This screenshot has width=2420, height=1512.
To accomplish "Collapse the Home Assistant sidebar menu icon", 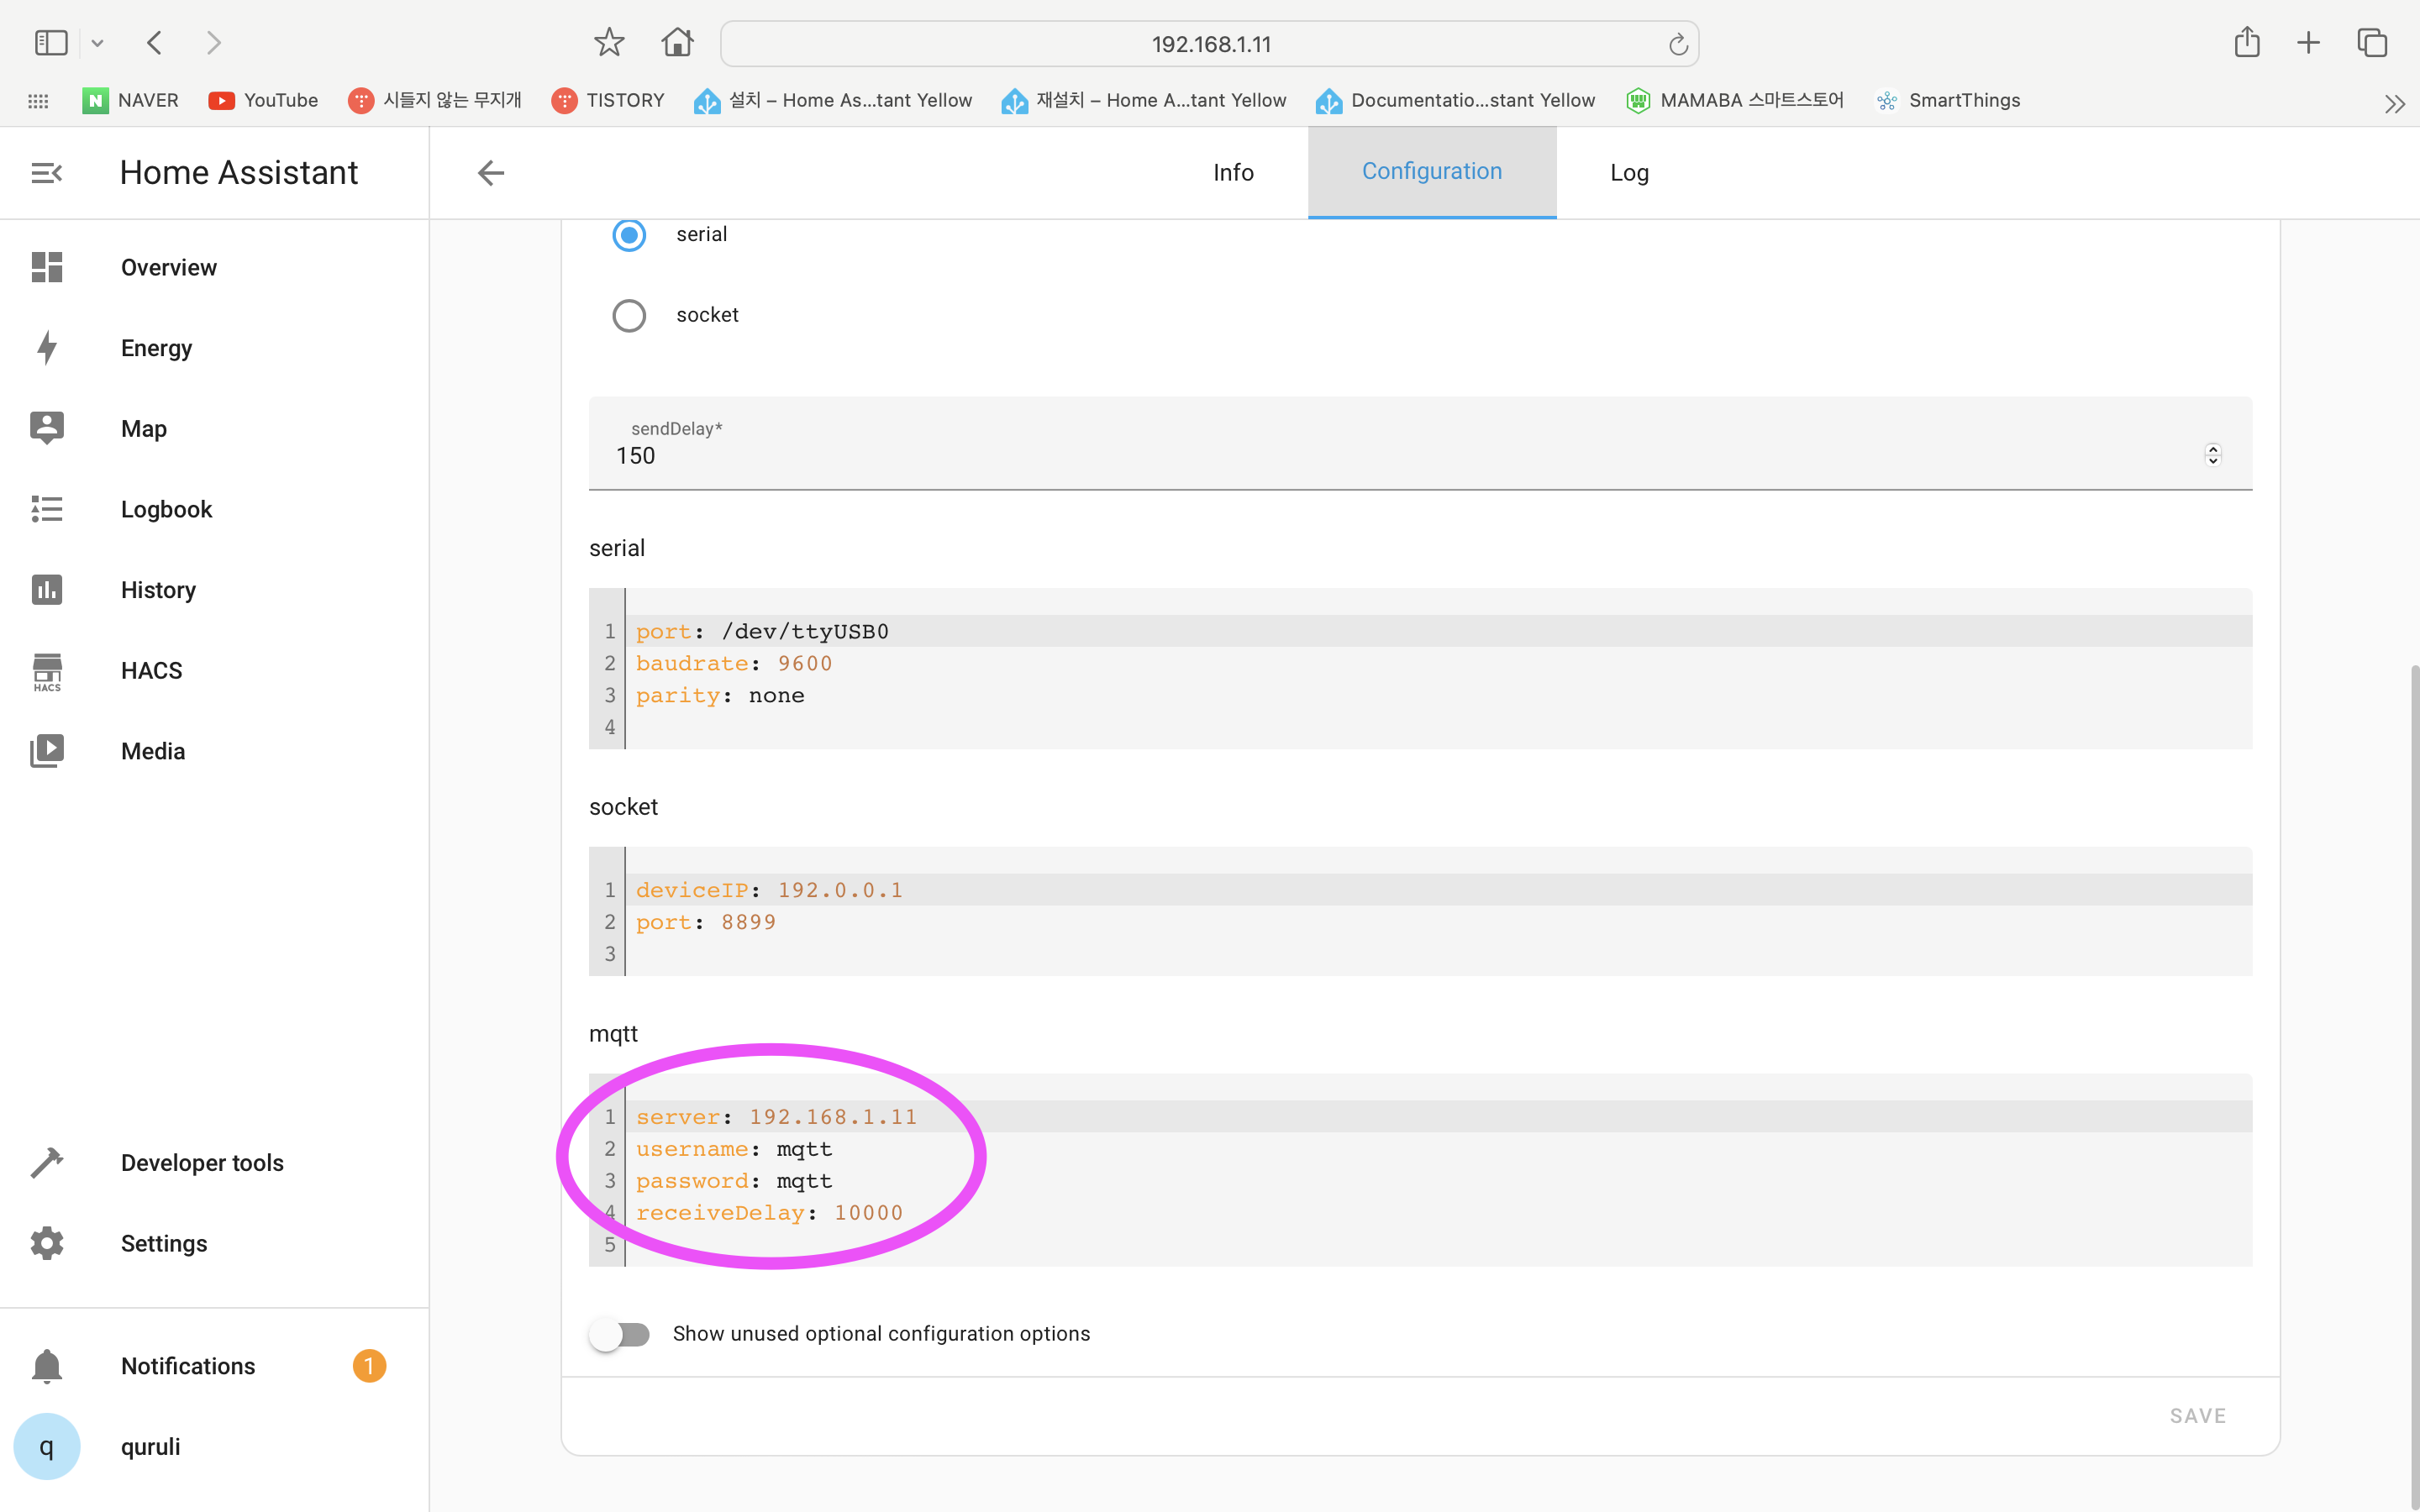I will tap(47, 173).
